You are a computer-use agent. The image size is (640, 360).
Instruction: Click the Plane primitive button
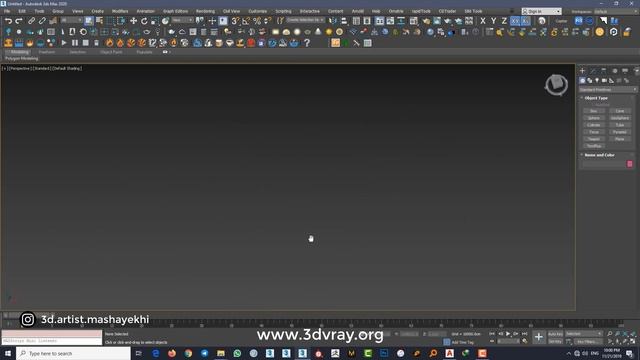click(620, 139)
